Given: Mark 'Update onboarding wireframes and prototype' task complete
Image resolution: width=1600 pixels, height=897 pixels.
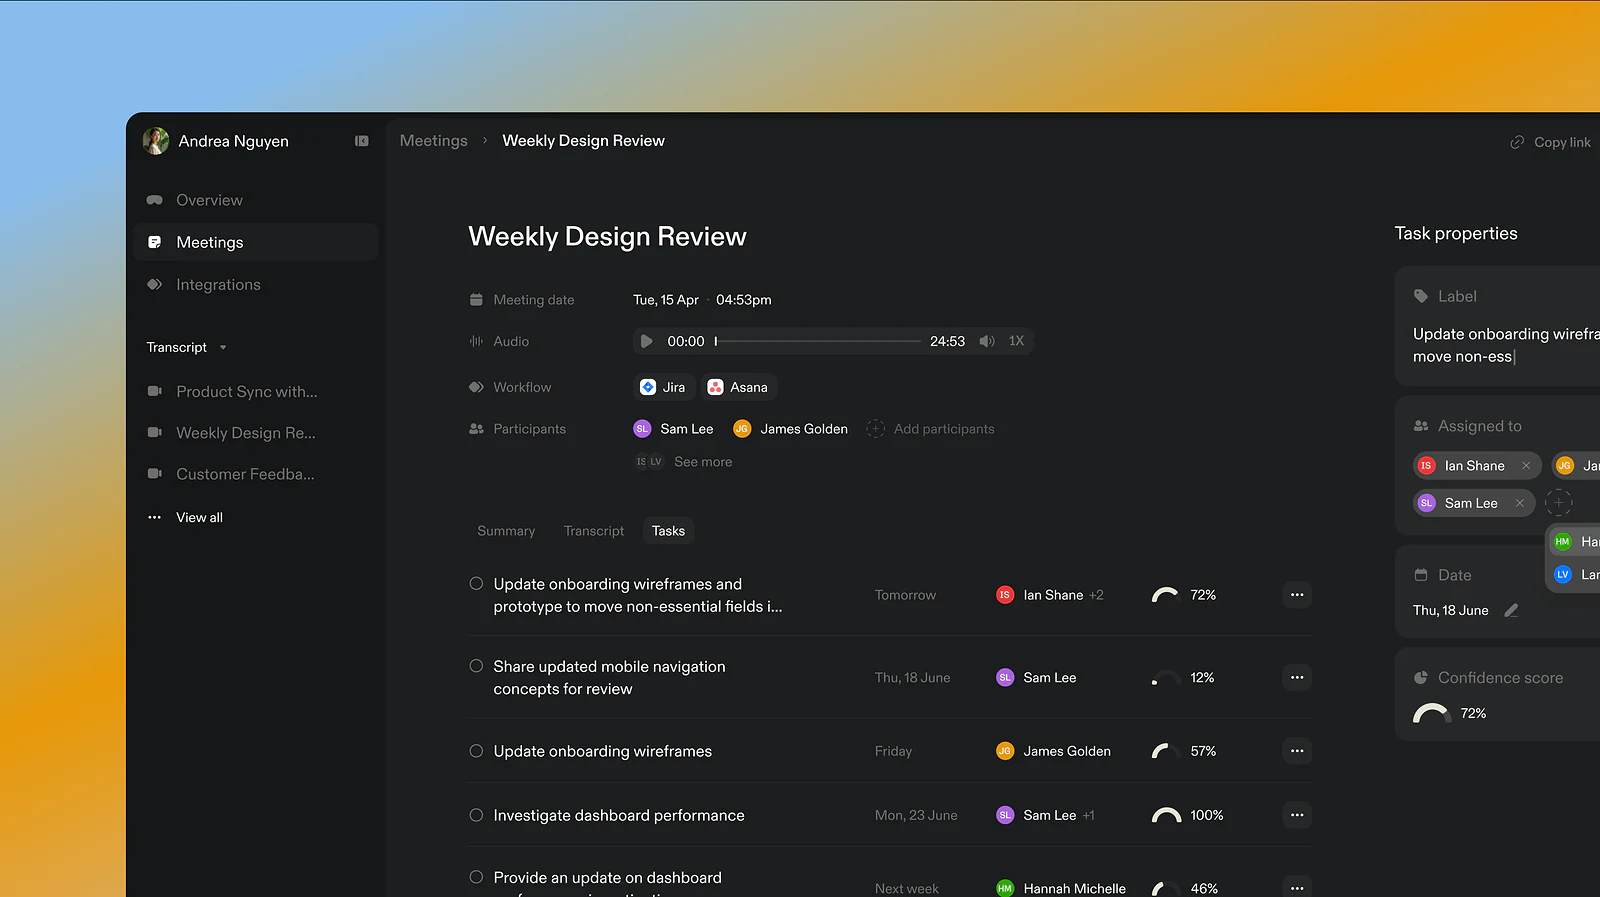Looking at the screenshot, I should [476, 584].
